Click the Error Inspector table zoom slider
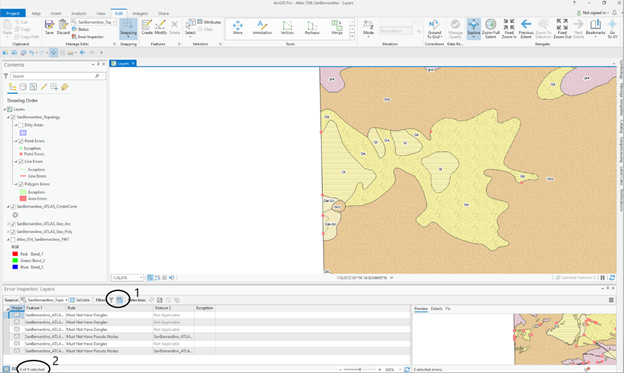 [x=360, y=369]
